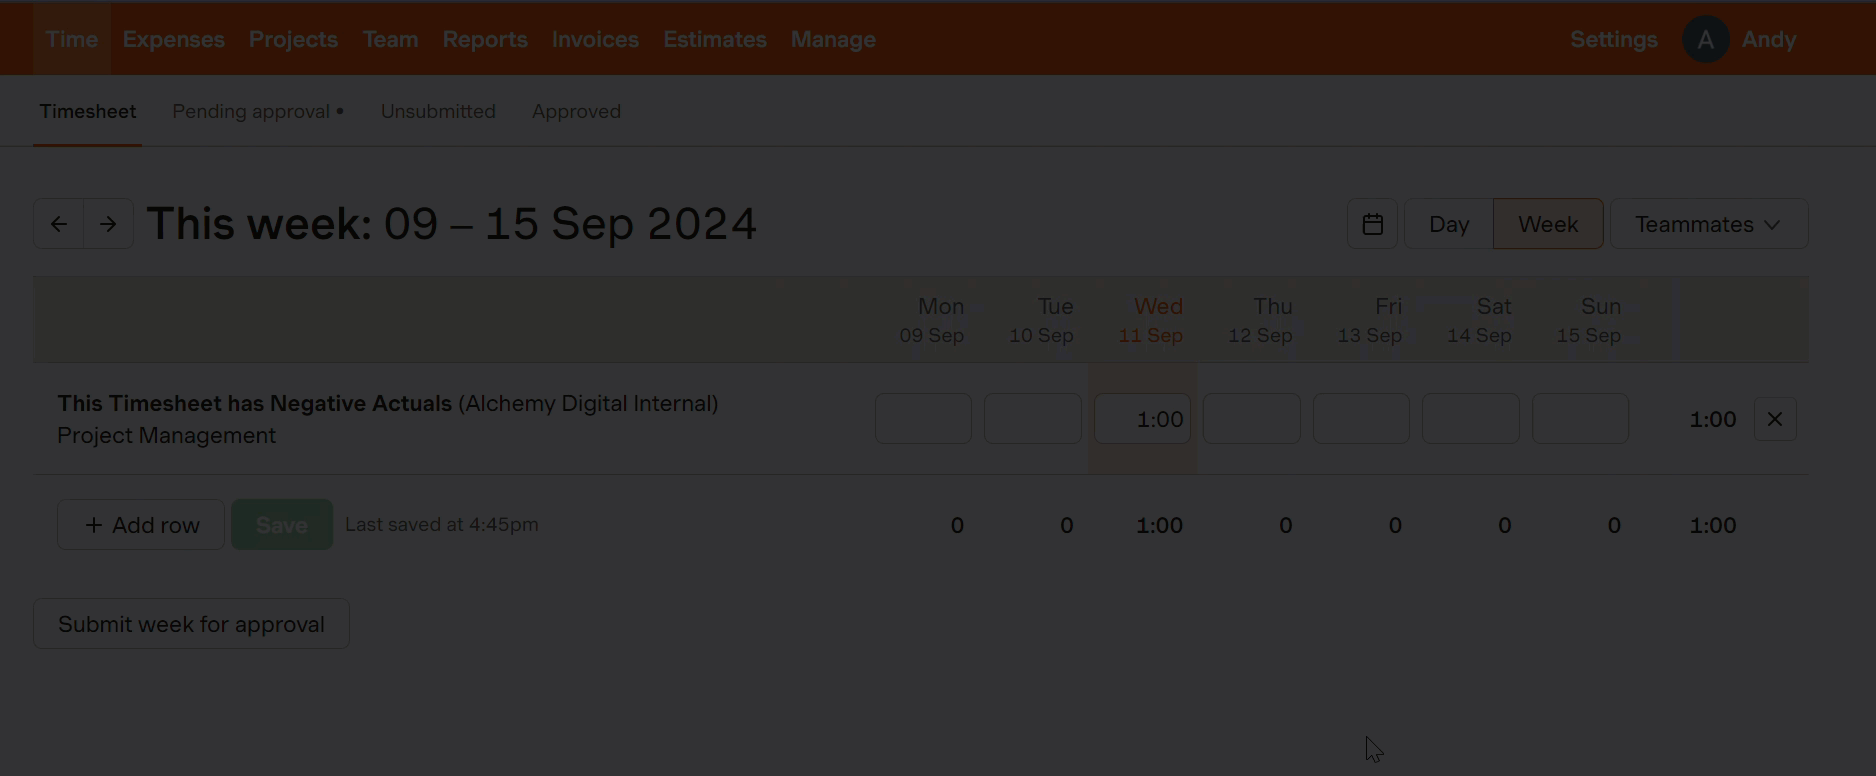Click the Saturday time entry field
This screenshot has height=776, width=1876.
pyautogui.click(x=1471, y=419)
